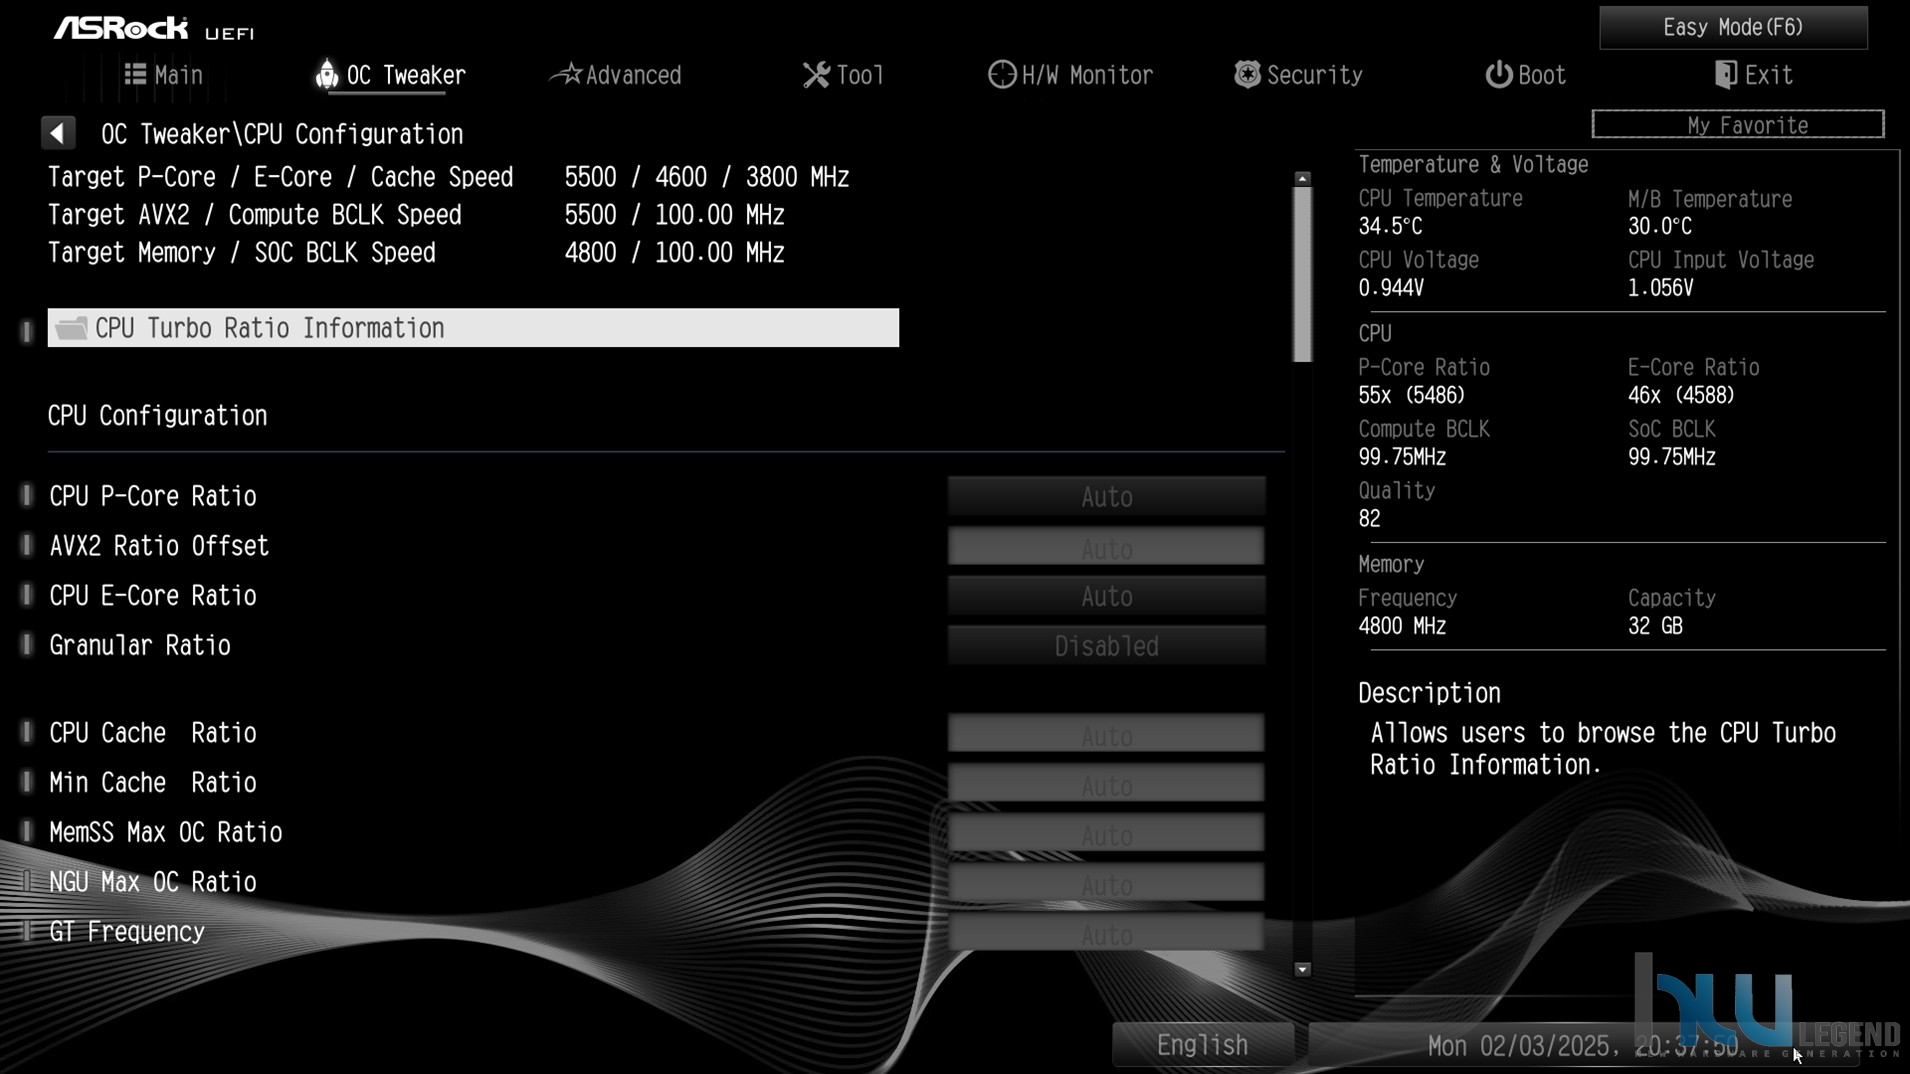This screenshot has height=1074, width=1910.
Task: Go to the Tool tab
Action: pos(843,75)
